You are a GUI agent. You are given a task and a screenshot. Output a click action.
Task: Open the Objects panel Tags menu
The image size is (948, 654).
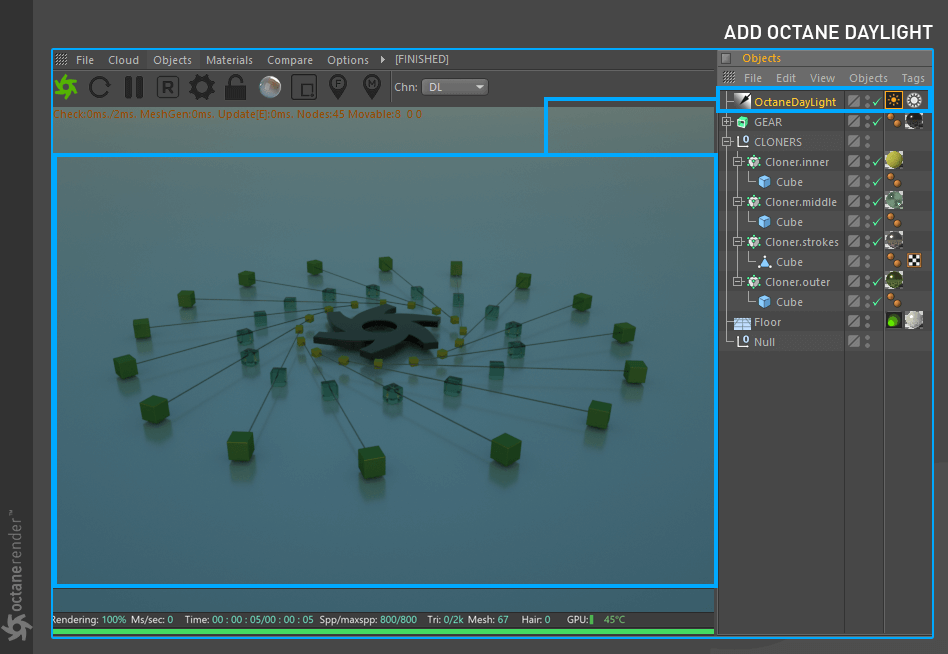pos(913,78)
